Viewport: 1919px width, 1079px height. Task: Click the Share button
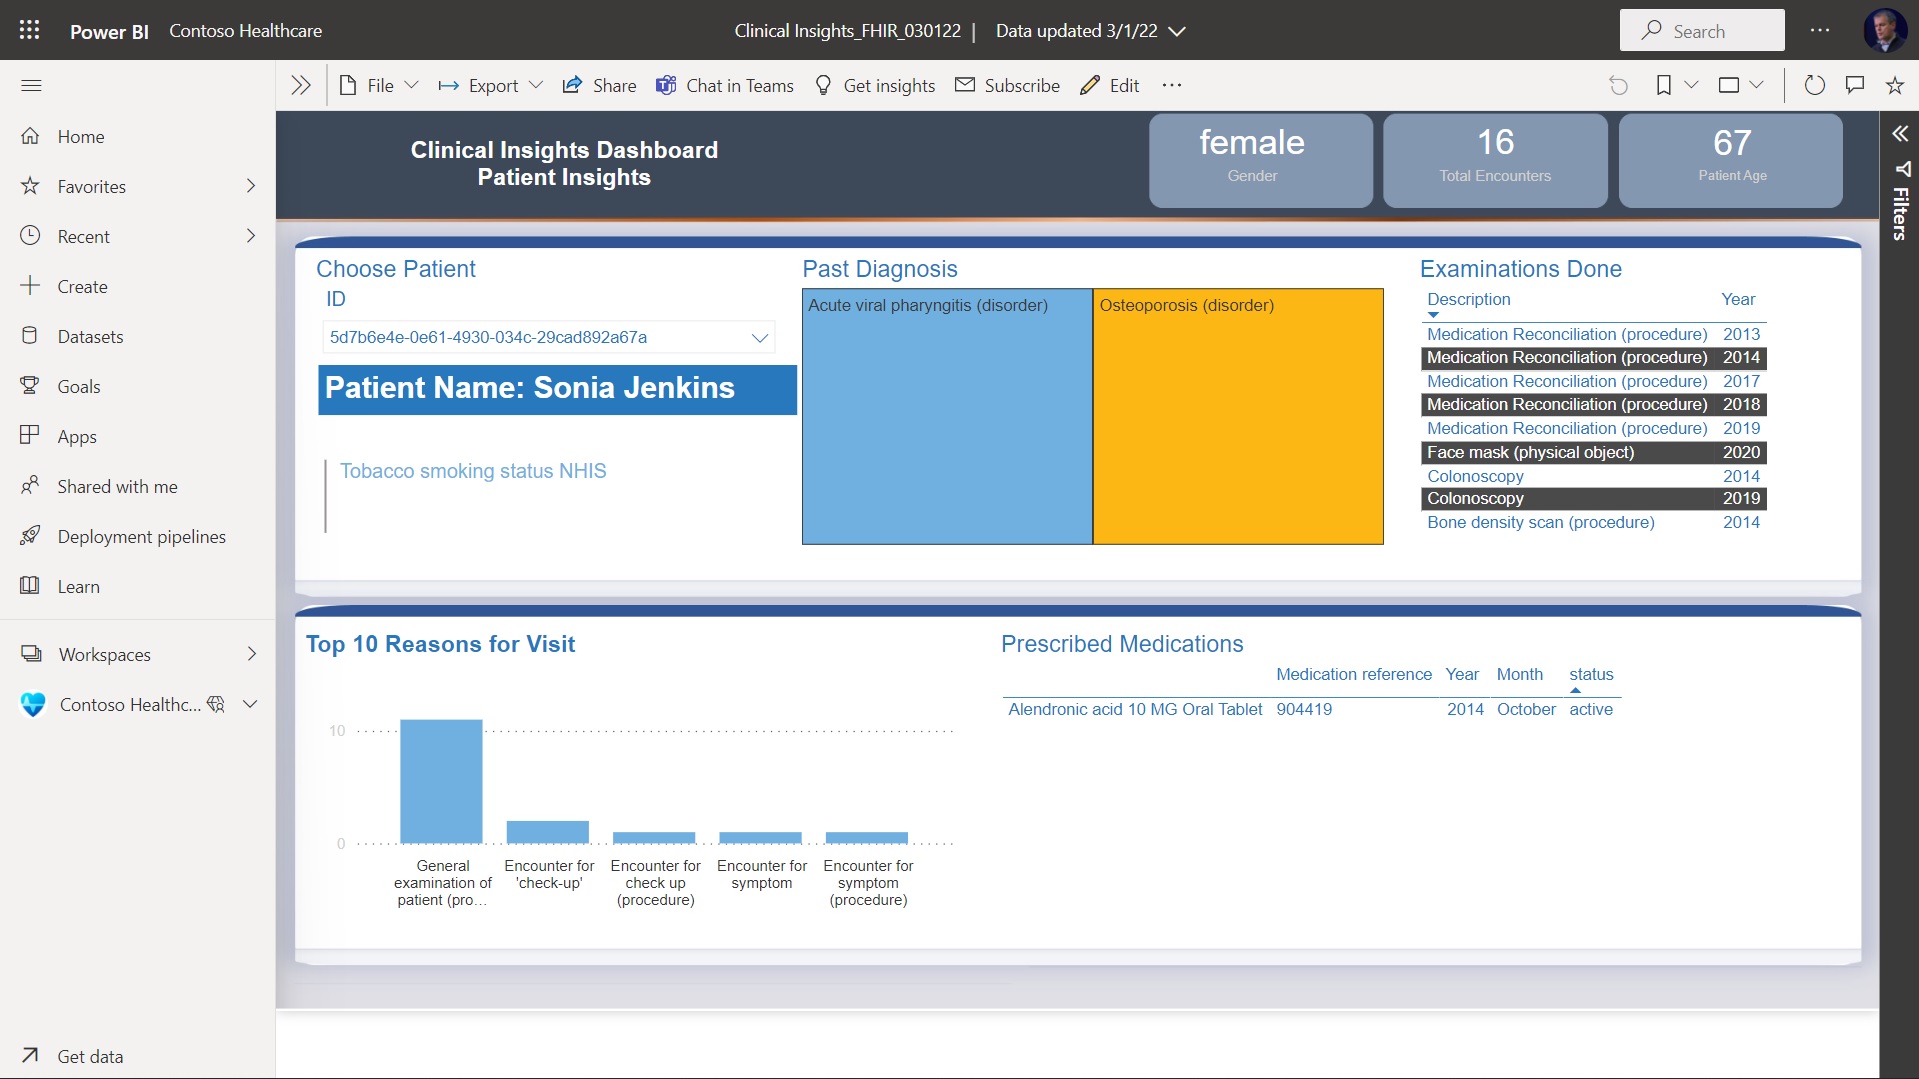pos(599,85)
